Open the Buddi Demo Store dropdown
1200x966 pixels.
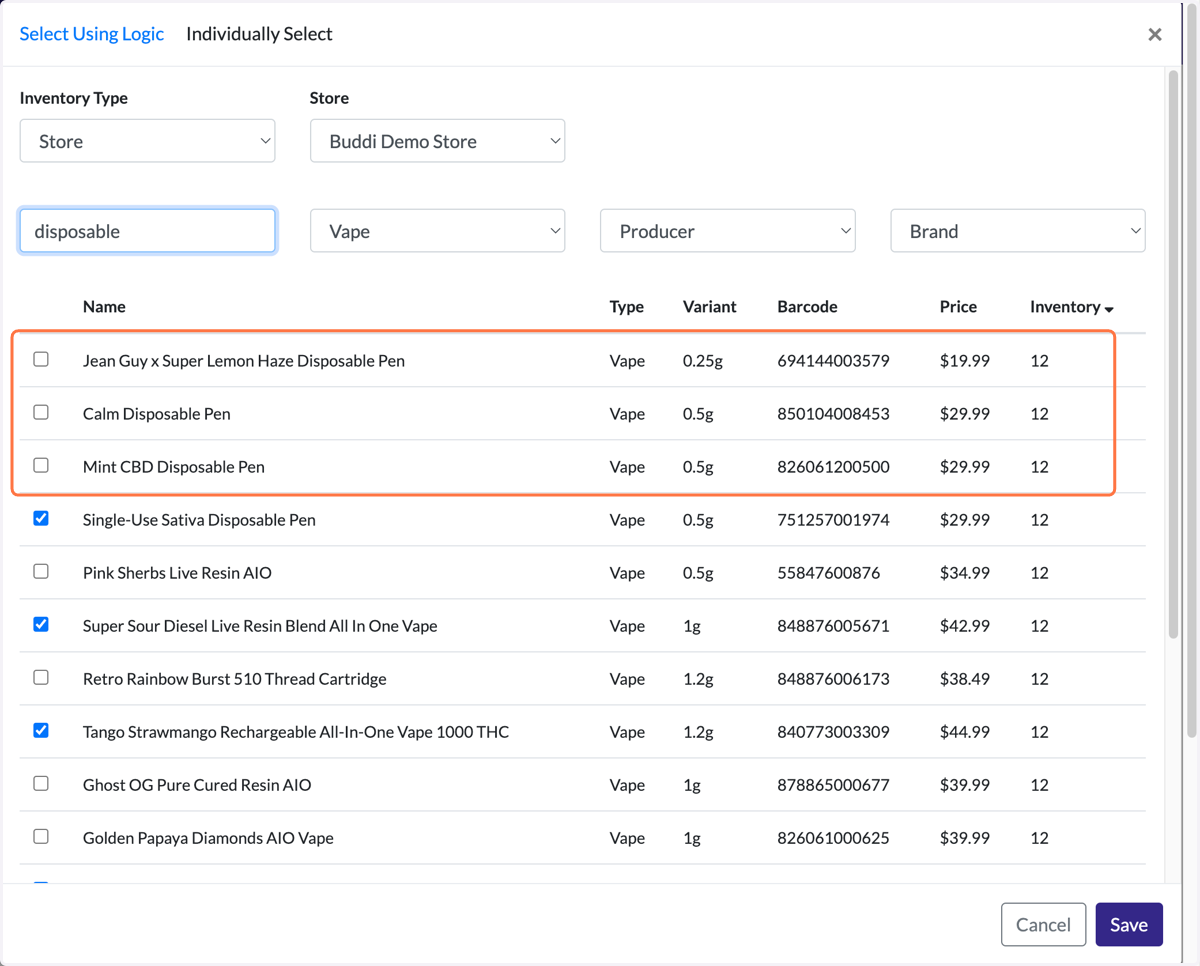coord(437,141)
